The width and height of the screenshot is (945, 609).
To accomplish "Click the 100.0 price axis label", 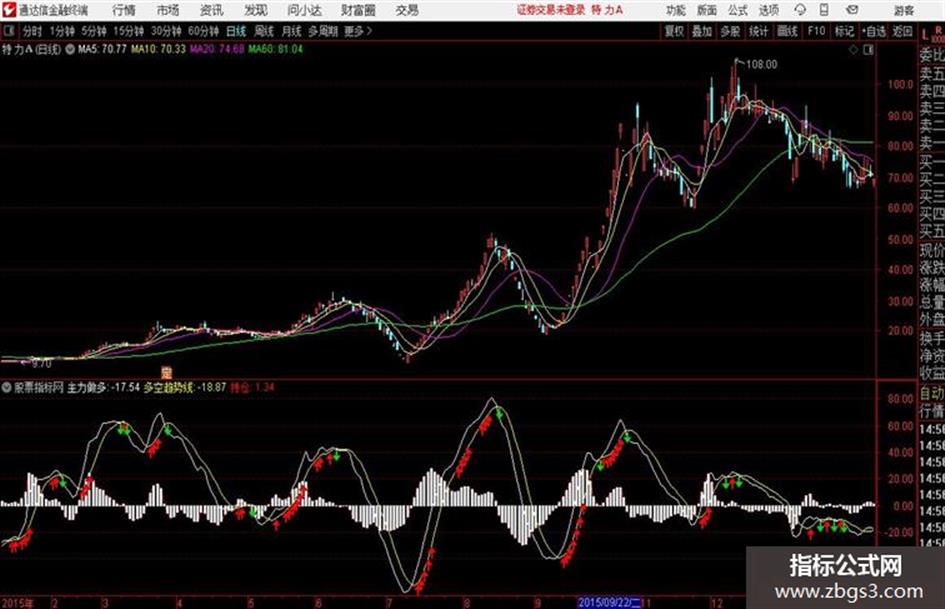I will tap(900, 84).
